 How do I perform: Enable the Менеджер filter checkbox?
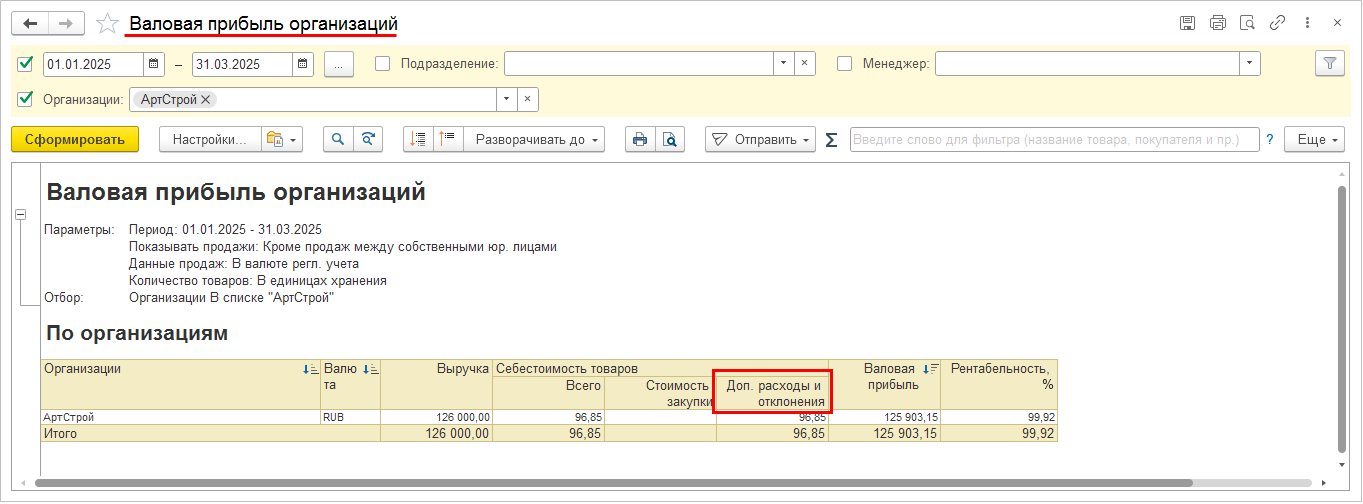[844, 64]
